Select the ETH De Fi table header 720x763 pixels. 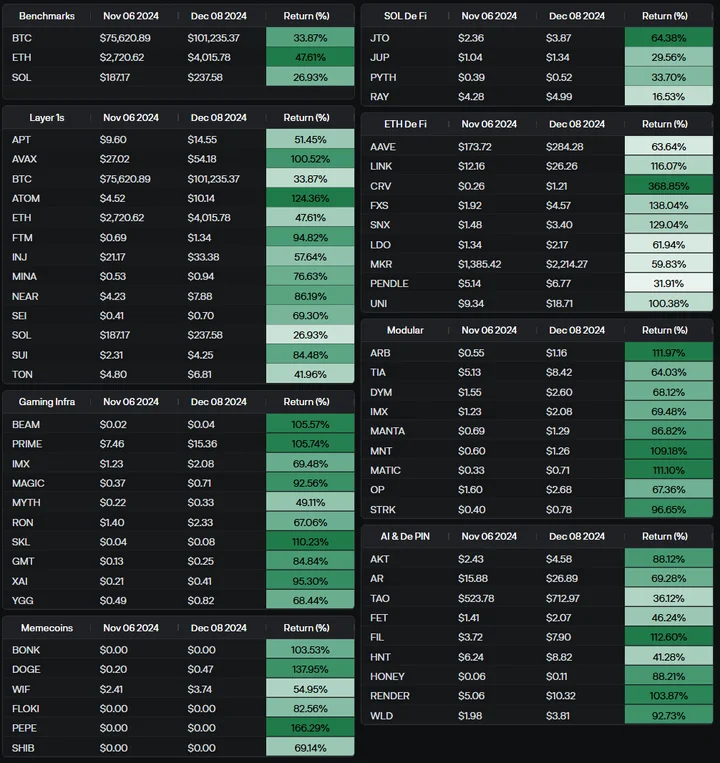point(405,124)
